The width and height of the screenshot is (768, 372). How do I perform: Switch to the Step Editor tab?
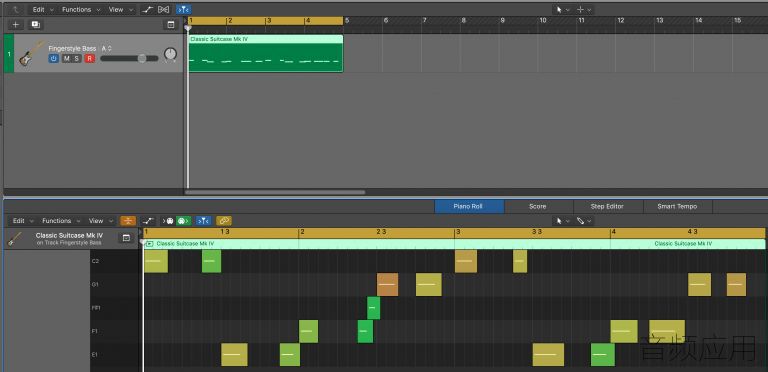[x=607, y=207]
